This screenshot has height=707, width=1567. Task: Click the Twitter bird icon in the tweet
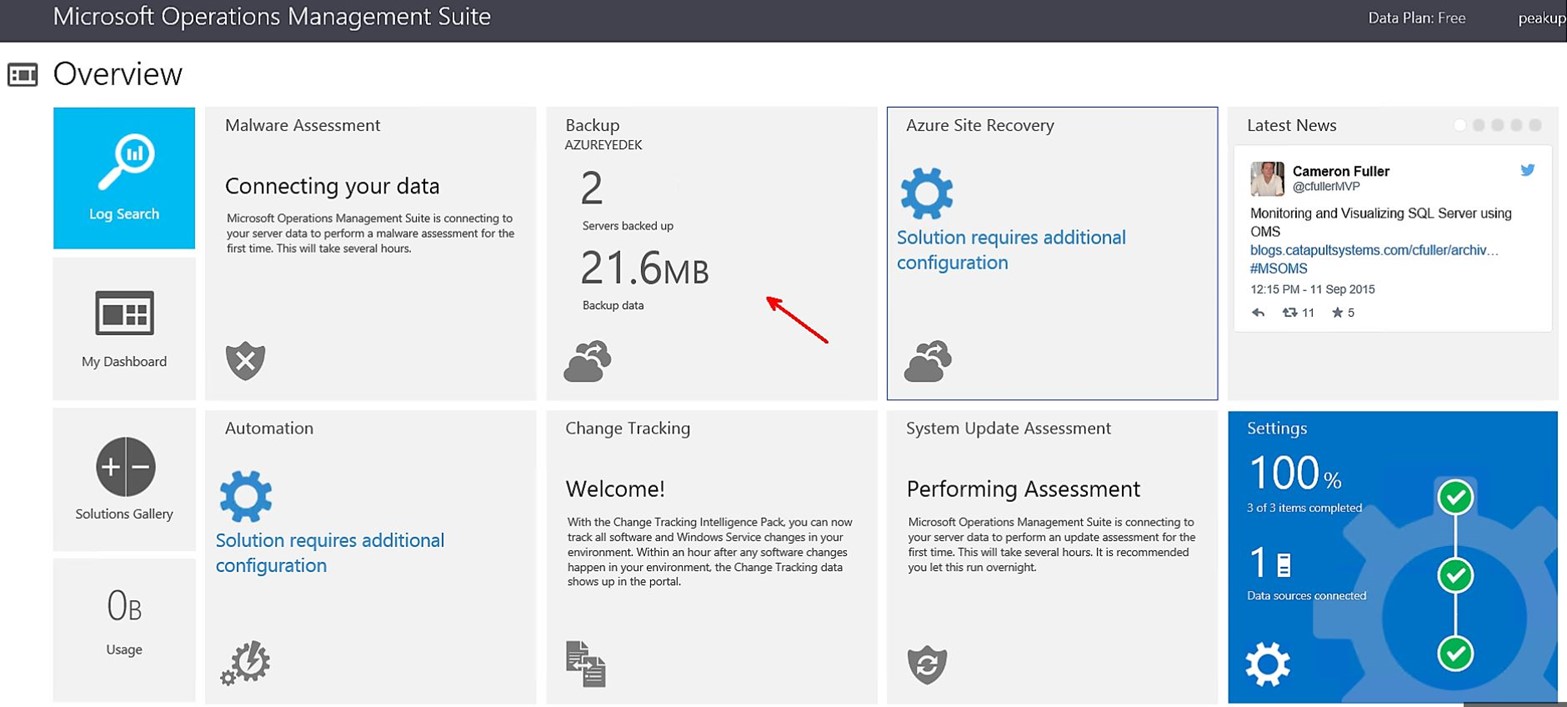pyautogui.click(x=1527, y=170)
